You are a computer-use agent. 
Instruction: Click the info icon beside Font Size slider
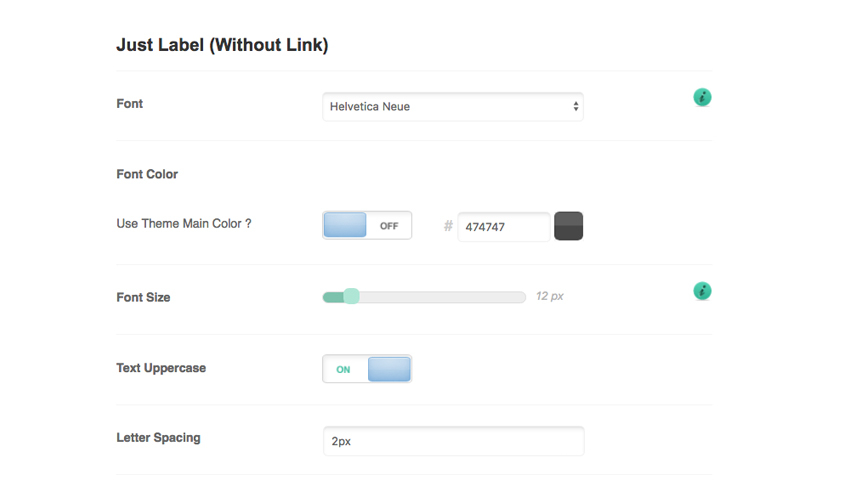click(702, 291)
